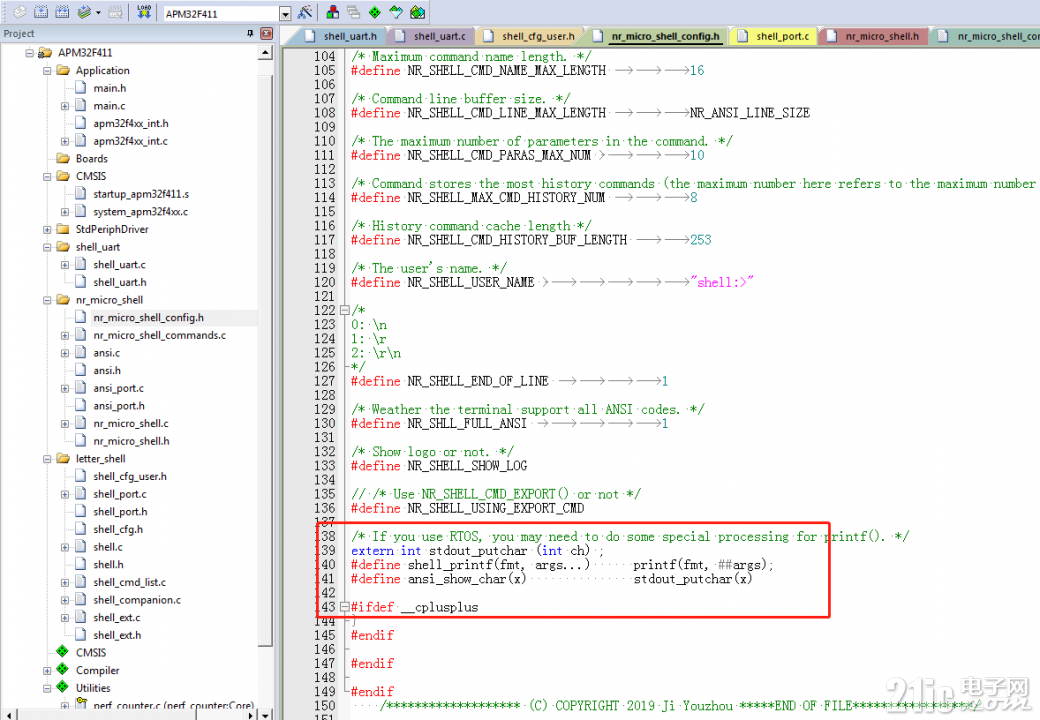Image resolution: width=1040 pixels, height=720 pixels.
Task: Click the Download (LOAD) to flash icon
Action: coord(143,12)
